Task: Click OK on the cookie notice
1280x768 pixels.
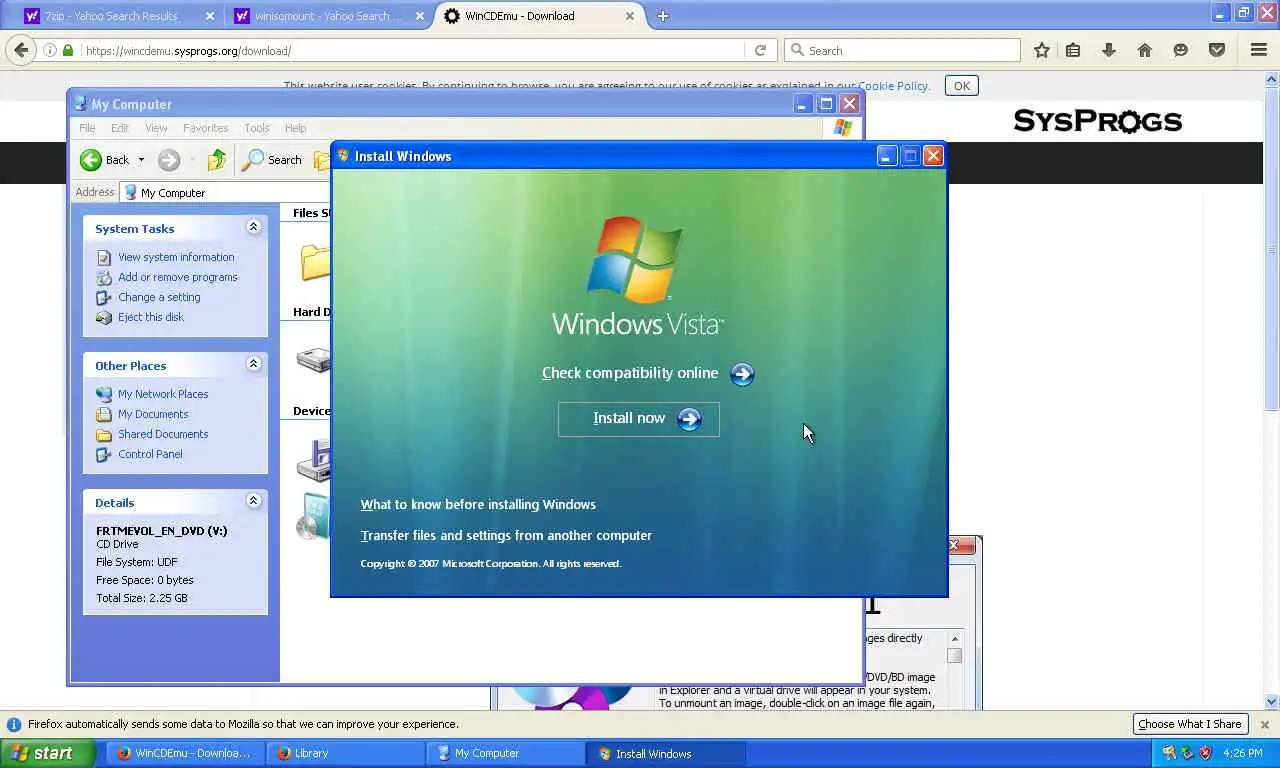Action: tap(961, 86)
